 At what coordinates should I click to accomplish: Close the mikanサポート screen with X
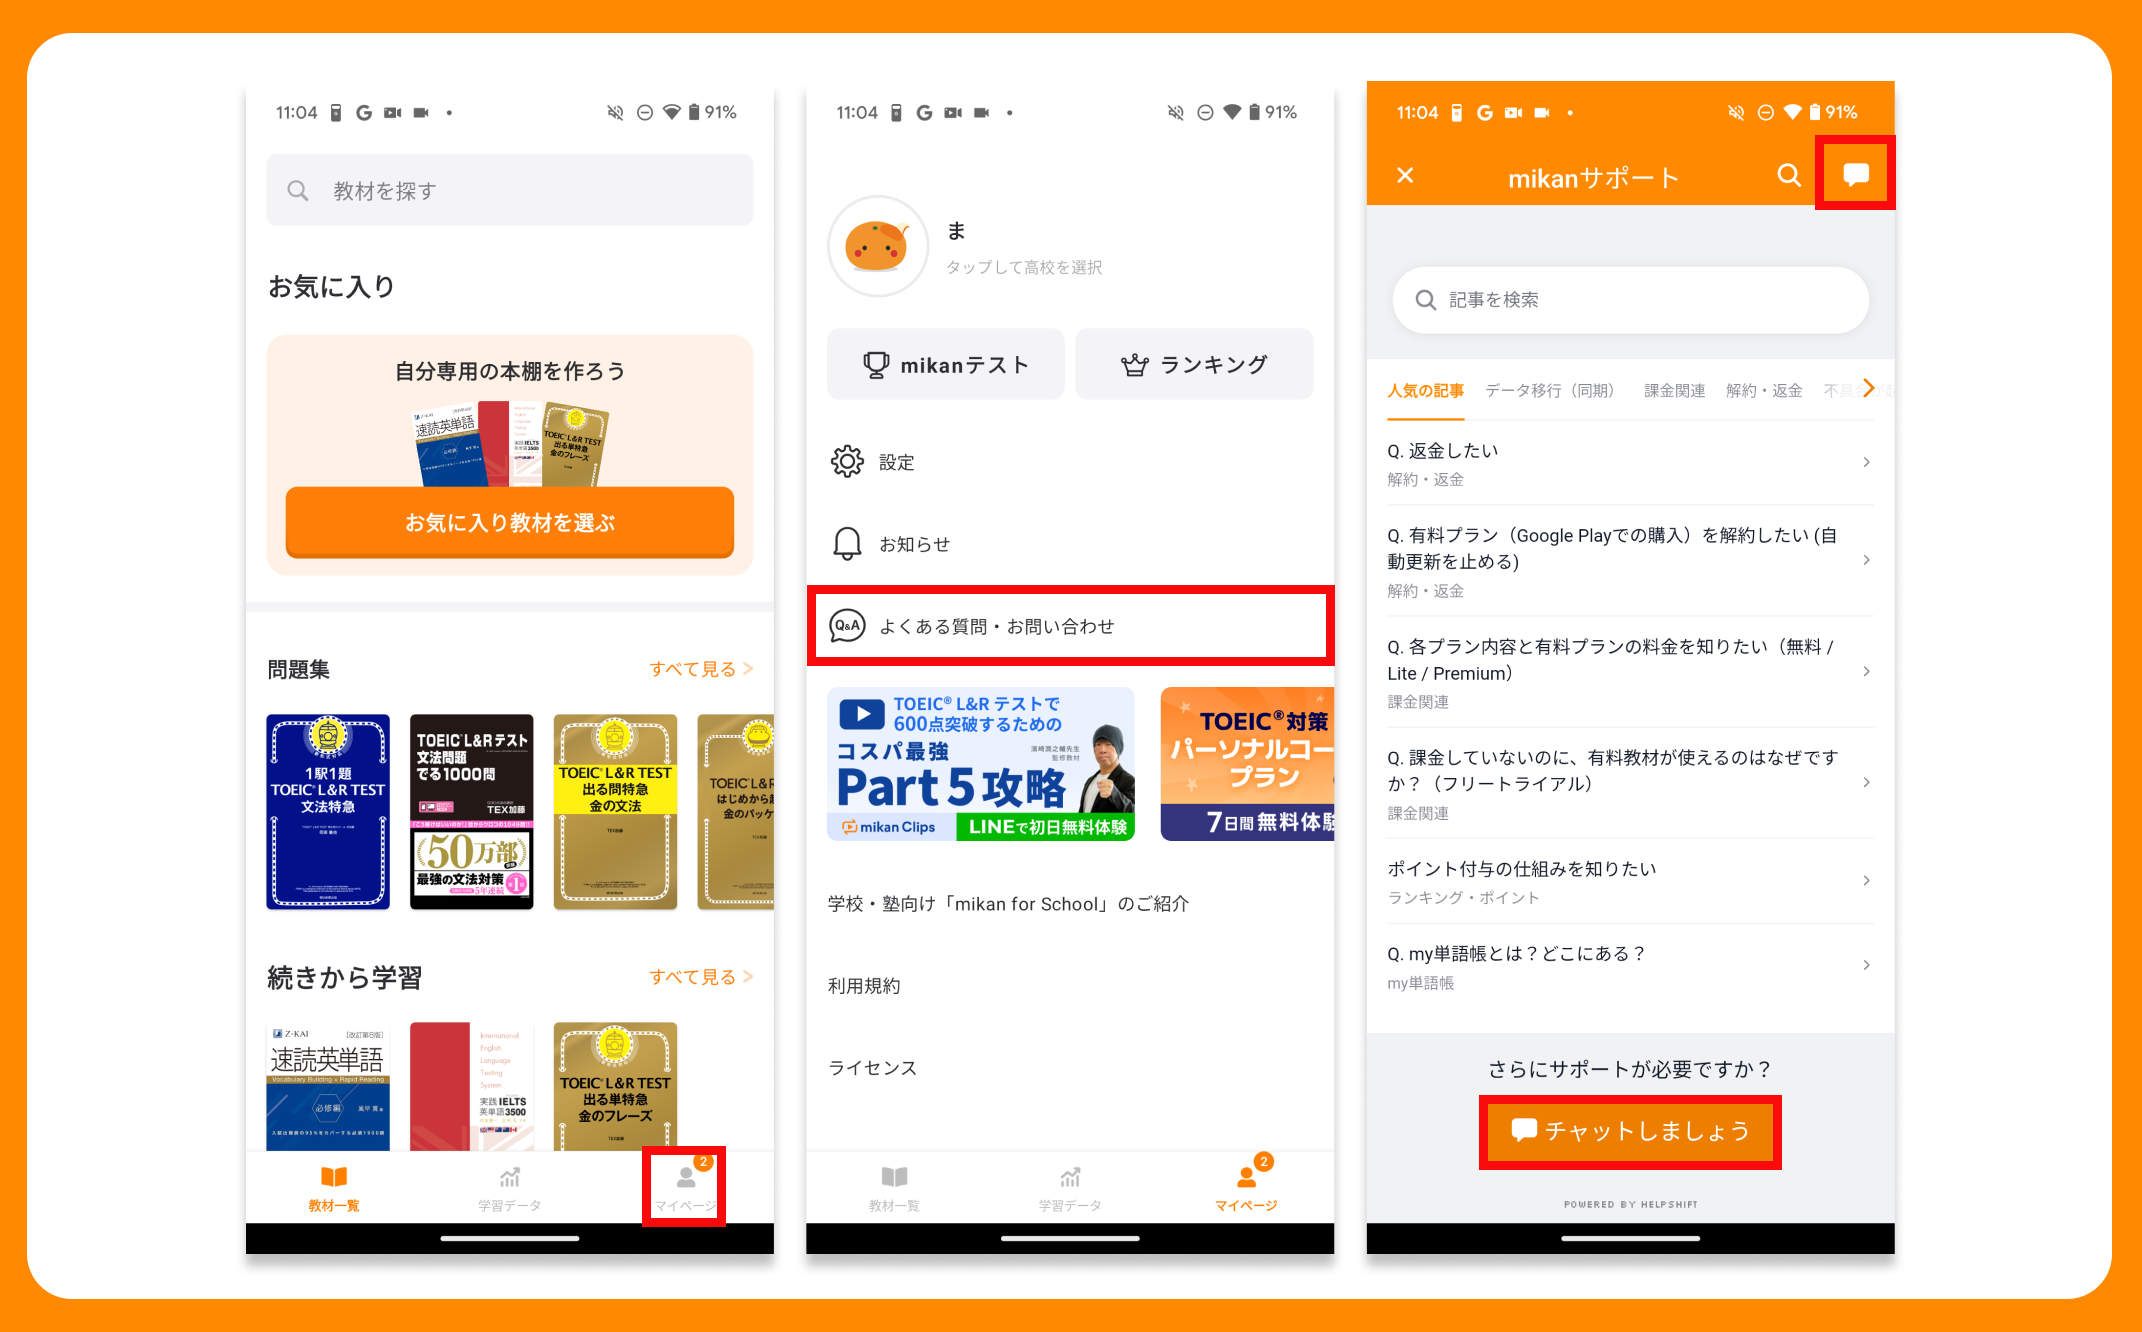click(x=1405, y=176)
